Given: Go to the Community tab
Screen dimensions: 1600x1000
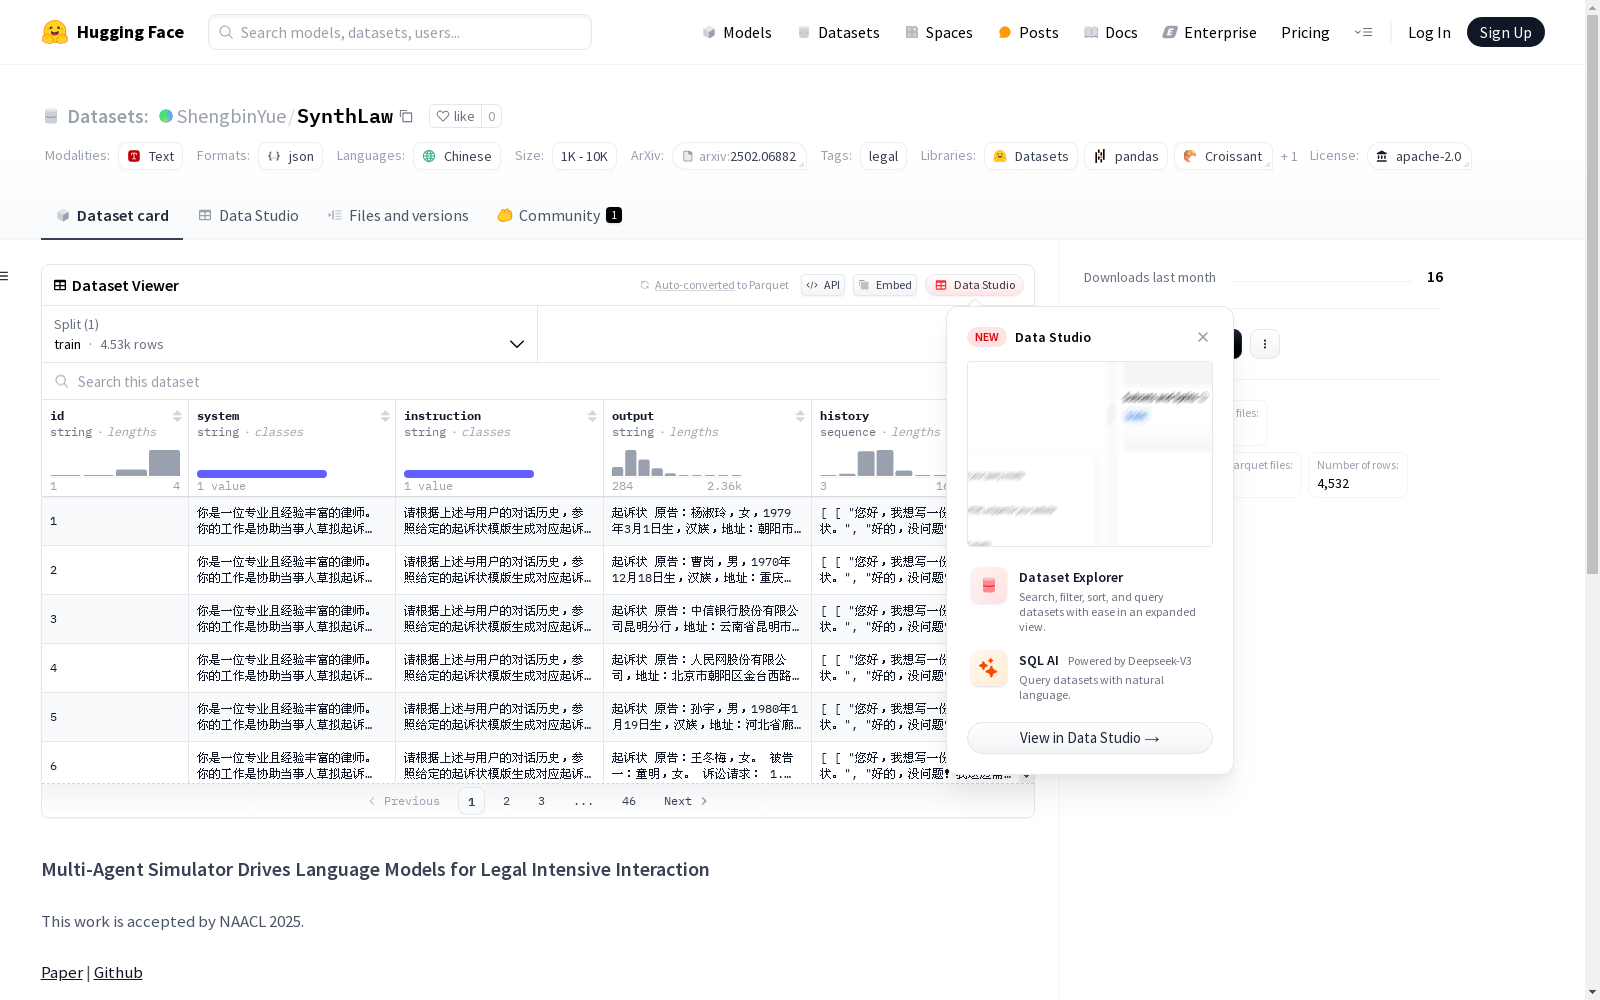Looking at the screenshot, I should pos(559,216).
